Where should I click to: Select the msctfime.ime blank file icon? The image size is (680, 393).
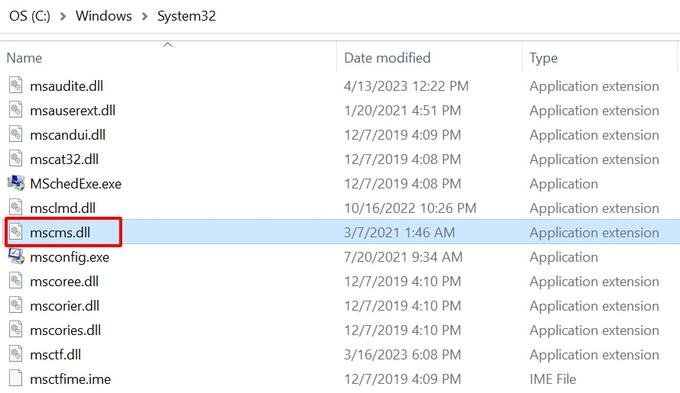pos(16,378)
